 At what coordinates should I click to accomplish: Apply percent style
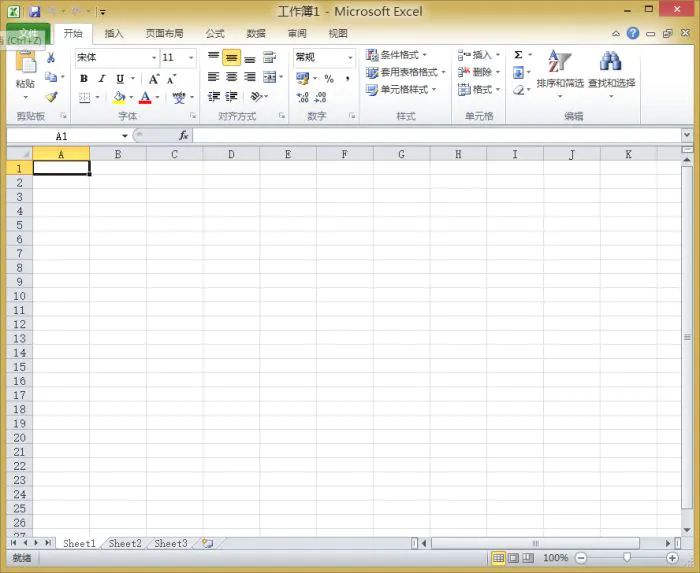329,79
